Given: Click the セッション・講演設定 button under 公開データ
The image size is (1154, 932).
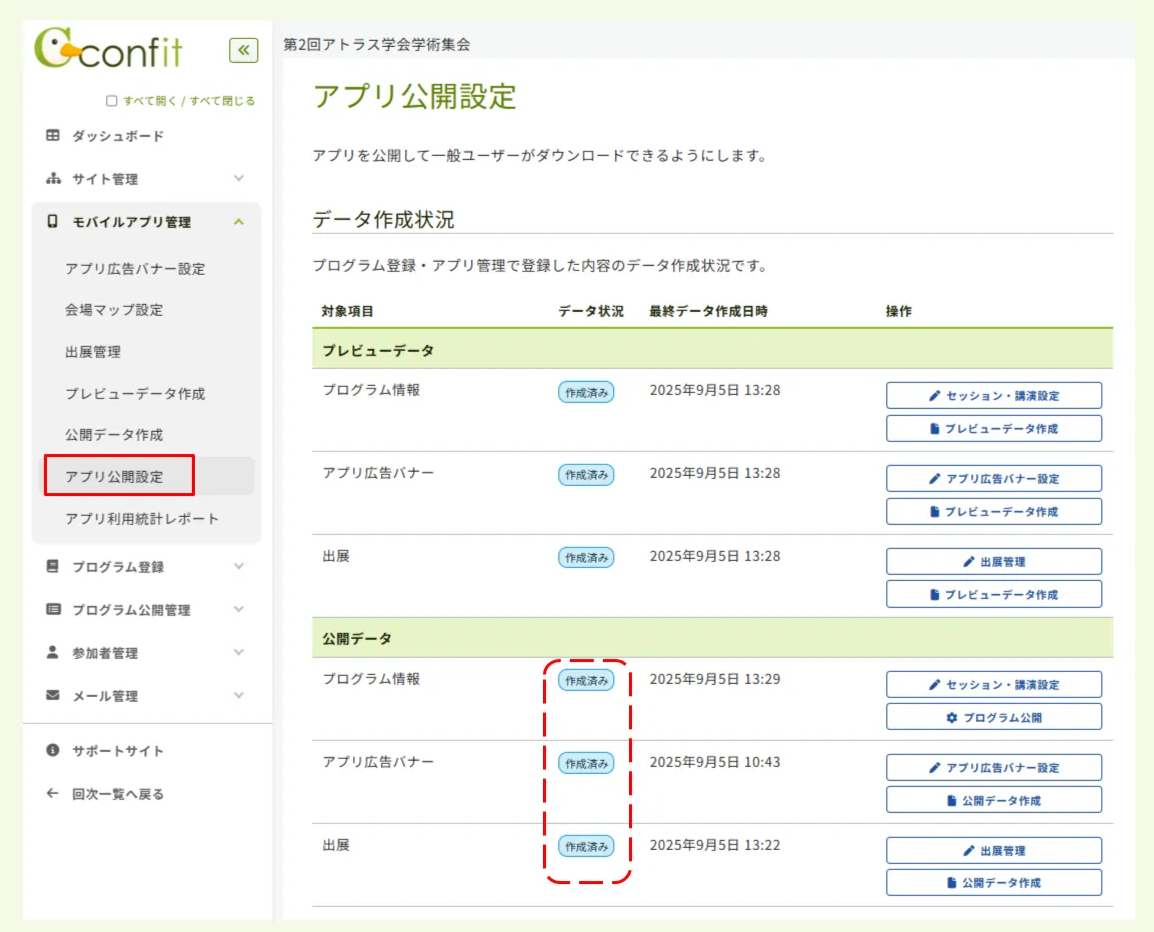Looking at the screenshot, I should click(x=994, y=684).
